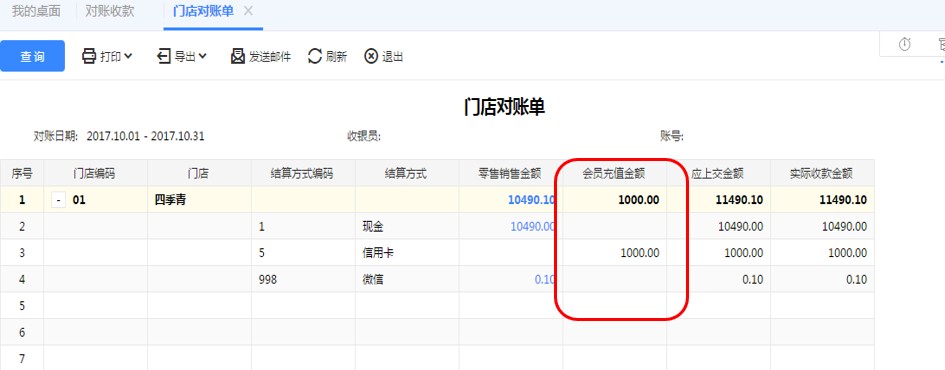The image size is (945, 370).
Task: Switch to the 对账收款 tab
Action: [x=110, y=11]
